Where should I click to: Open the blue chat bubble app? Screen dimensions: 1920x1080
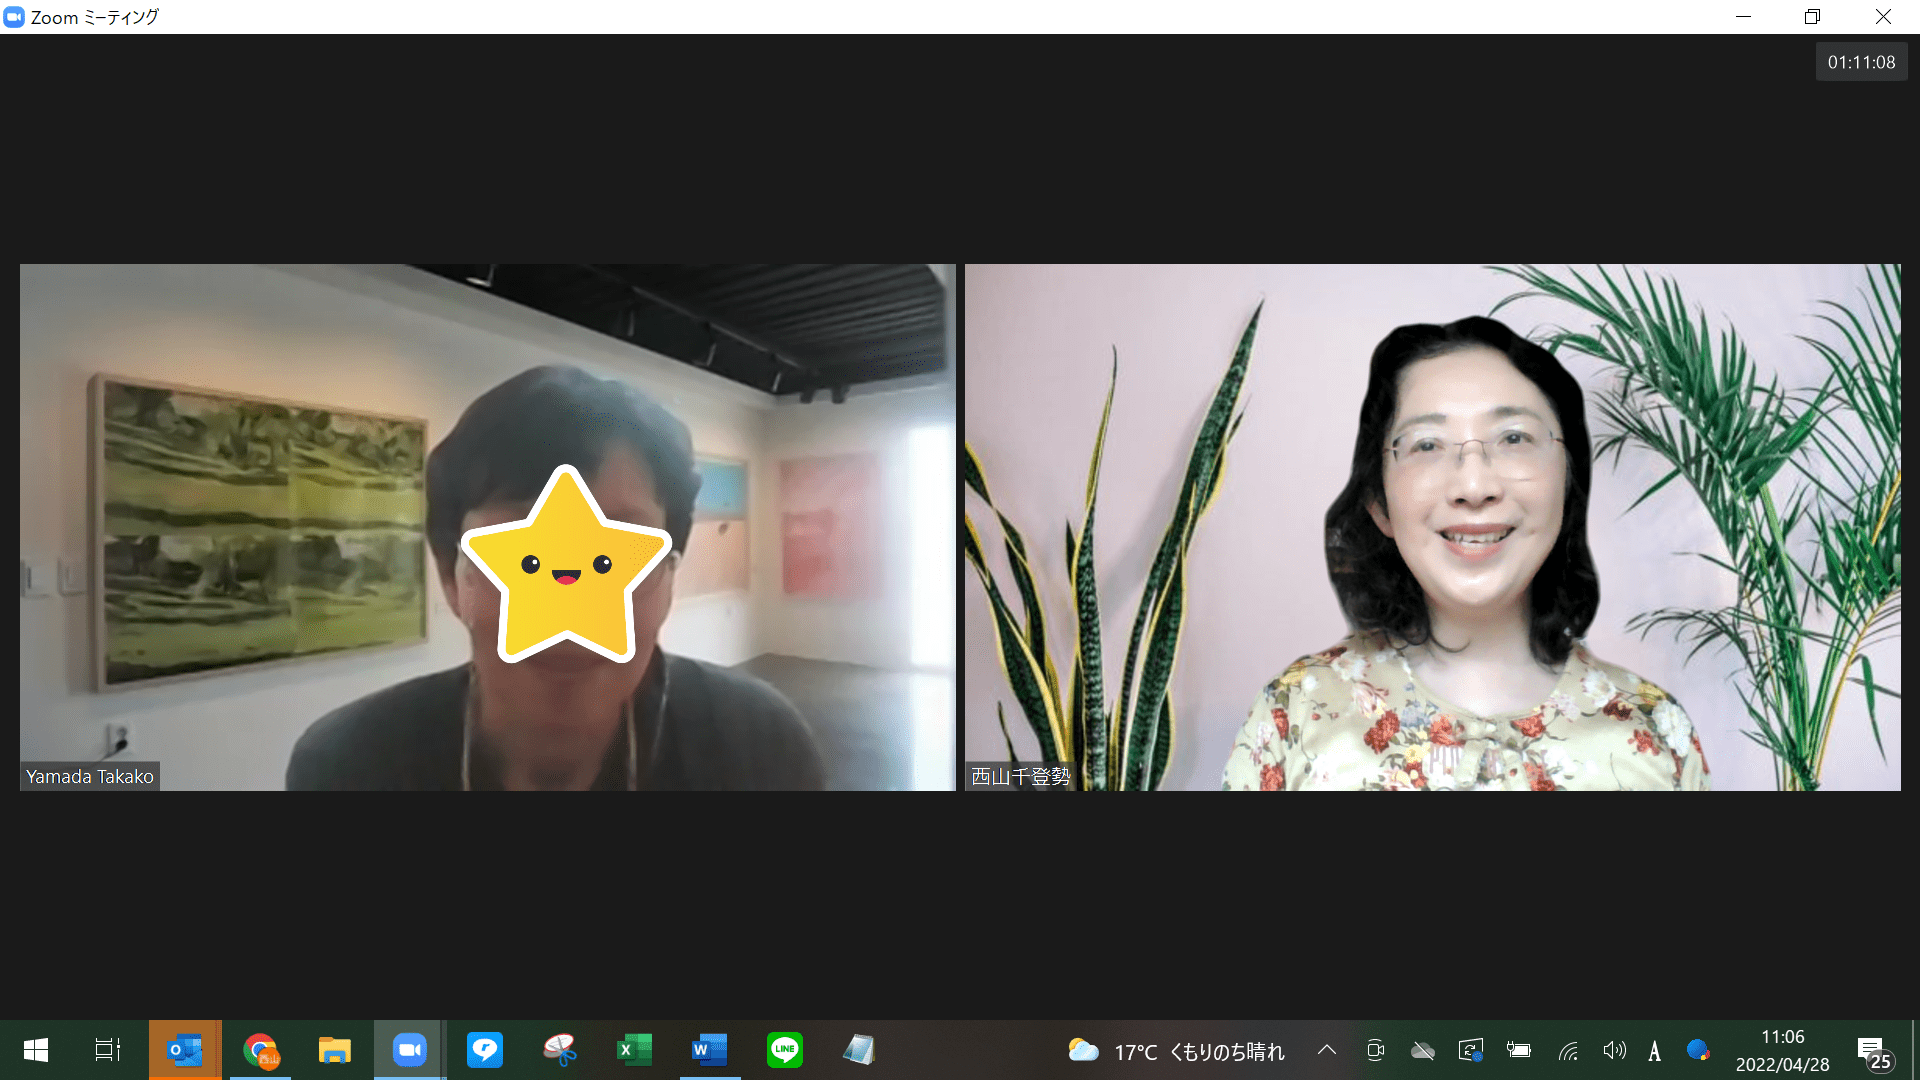pyautogui.click(x=485, y=1050)
